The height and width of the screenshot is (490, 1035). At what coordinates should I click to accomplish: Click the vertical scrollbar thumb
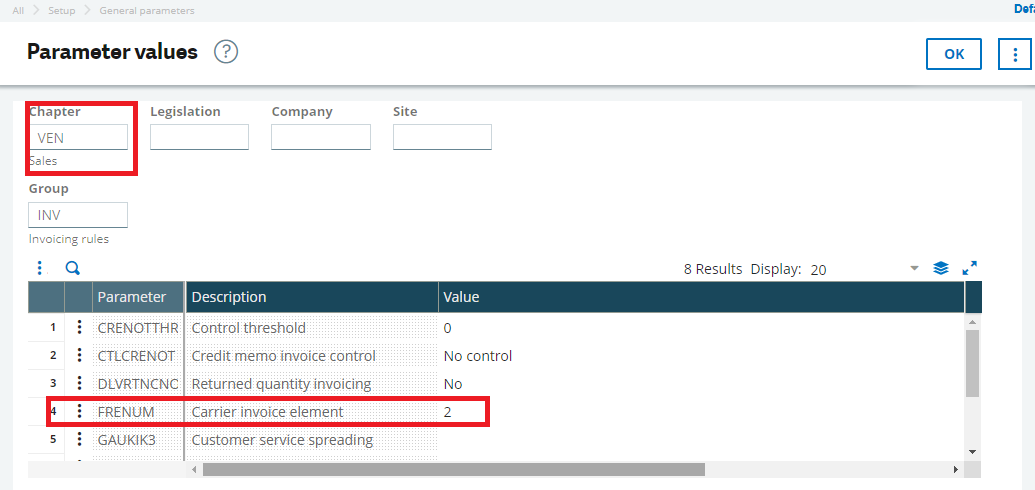tap(972, 363)
